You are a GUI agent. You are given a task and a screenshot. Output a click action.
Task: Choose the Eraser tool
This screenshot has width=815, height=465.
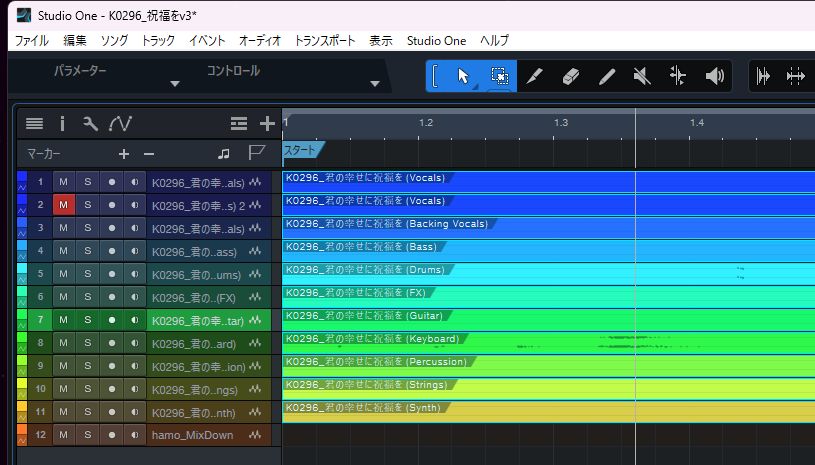pyautogui.click(x=571, y=76)
